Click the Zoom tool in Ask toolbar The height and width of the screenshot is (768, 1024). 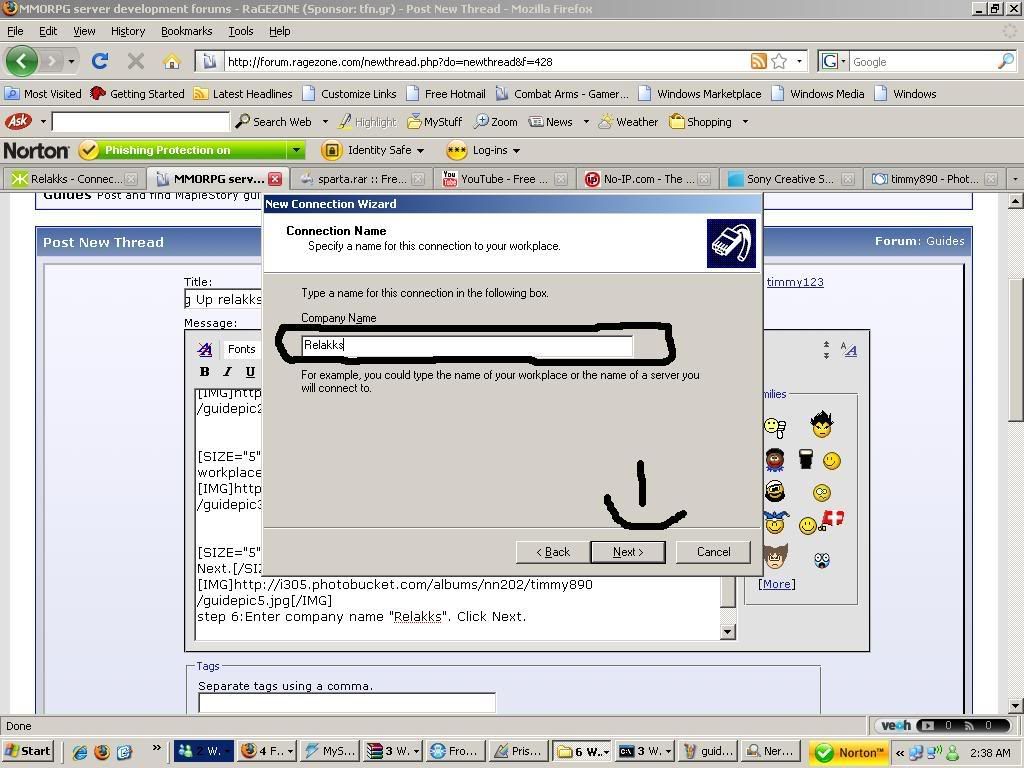coord(496,121)
